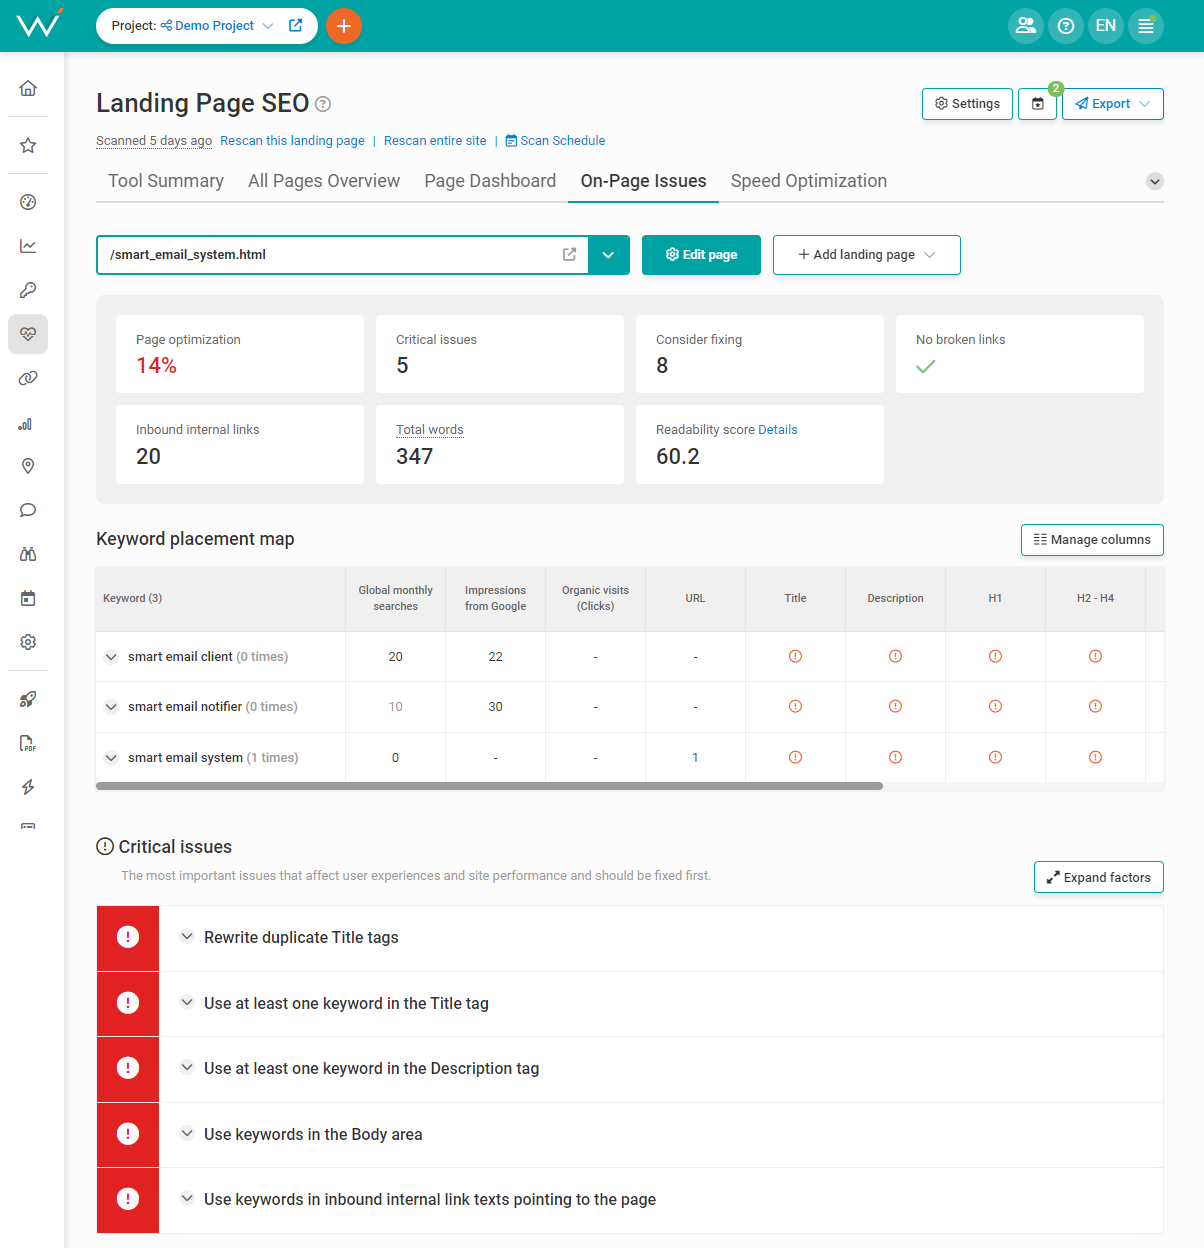Expand the smart email system keyword row
This screenshot has height=1248, width=1204.
111,758
